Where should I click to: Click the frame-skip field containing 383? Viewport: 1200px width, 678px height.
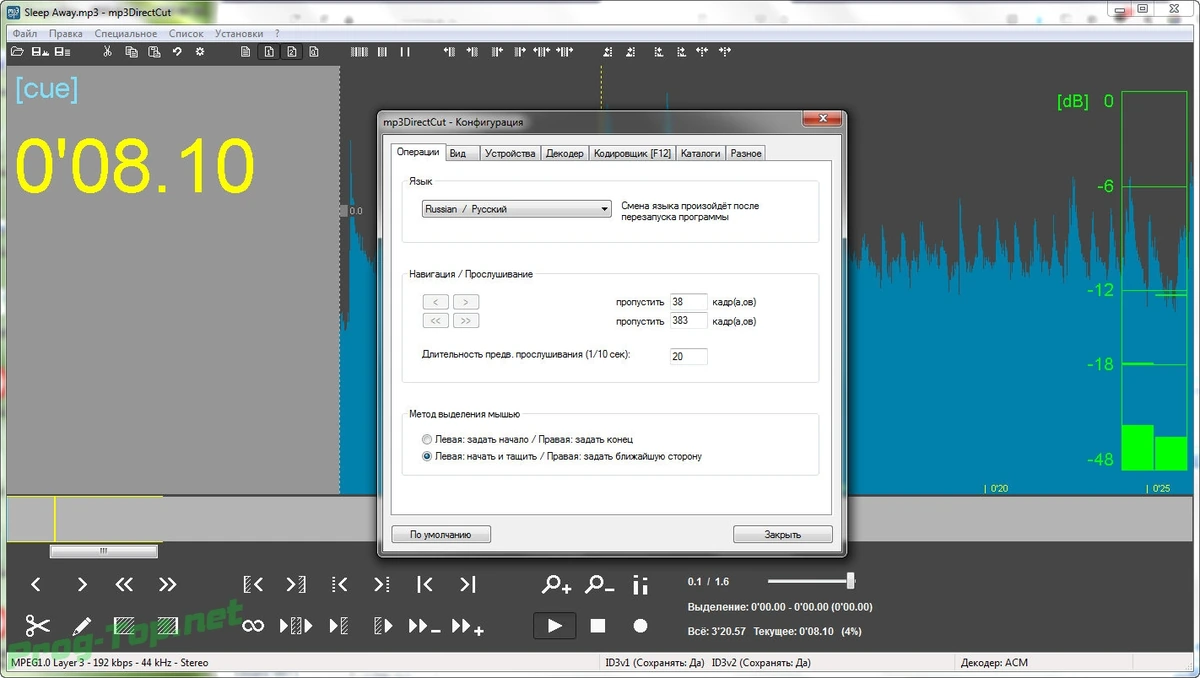[689, 321]
